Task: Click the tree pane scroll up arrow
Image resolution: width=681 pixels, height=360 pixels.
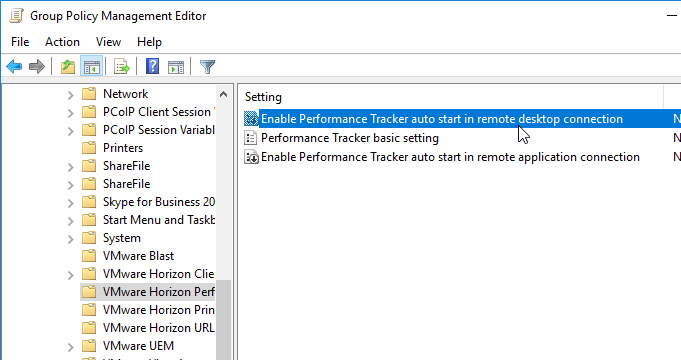Action: tap(223, 94)
